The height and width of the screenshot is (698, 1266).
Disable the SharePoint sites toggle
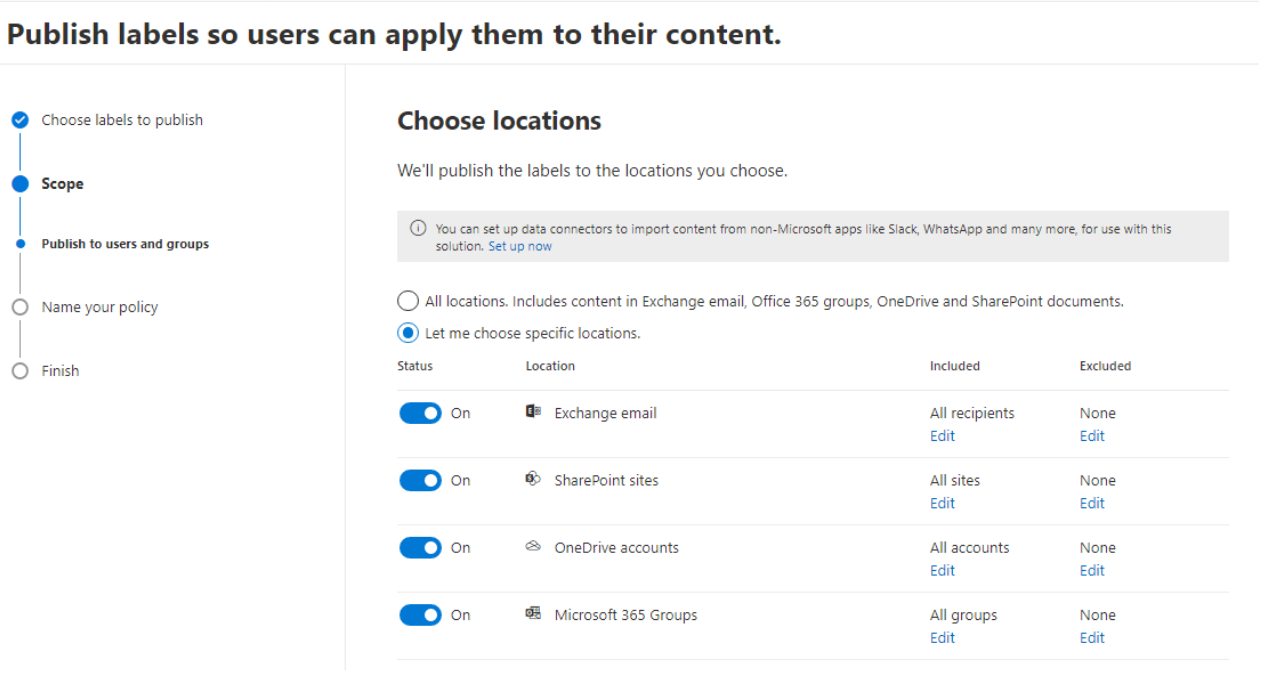tap(420, 481)
